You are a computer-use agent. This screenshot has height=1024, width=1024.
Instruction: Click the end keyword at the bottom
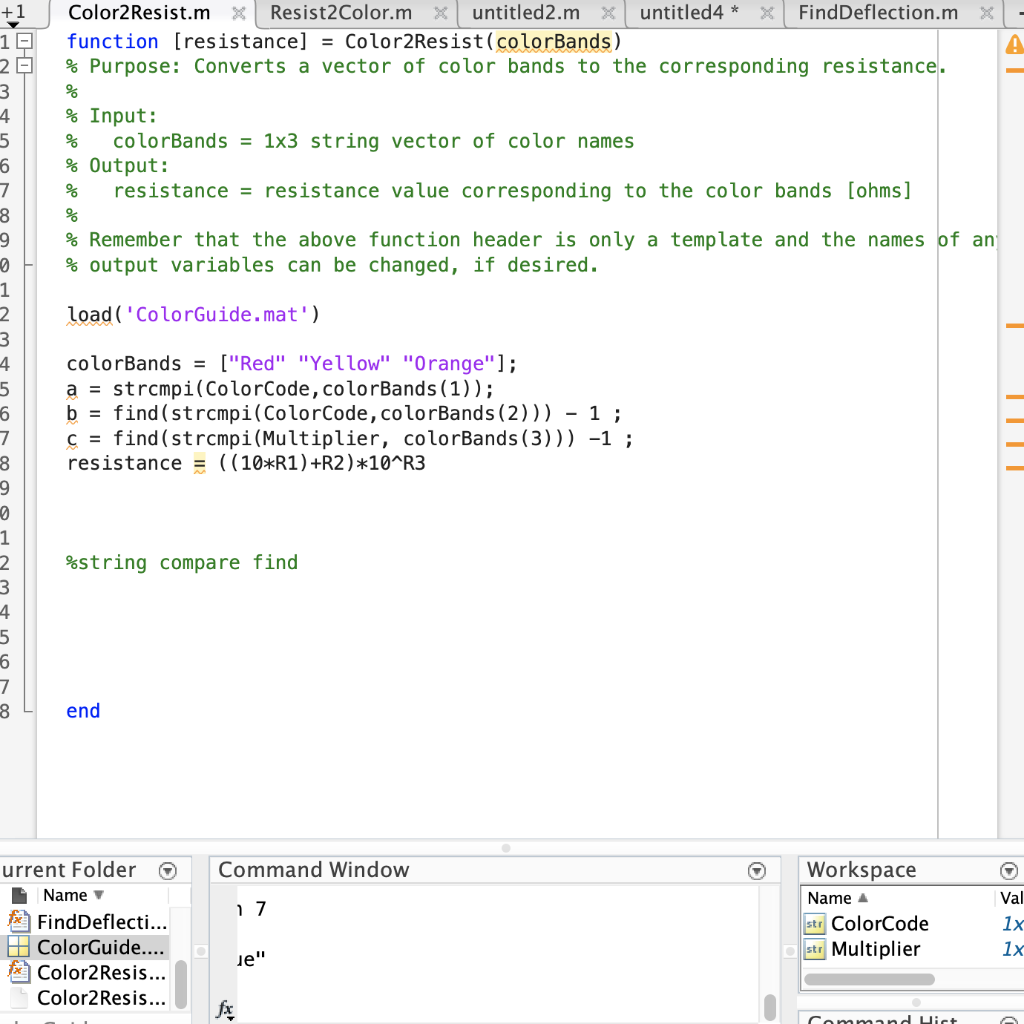[83, 711]
